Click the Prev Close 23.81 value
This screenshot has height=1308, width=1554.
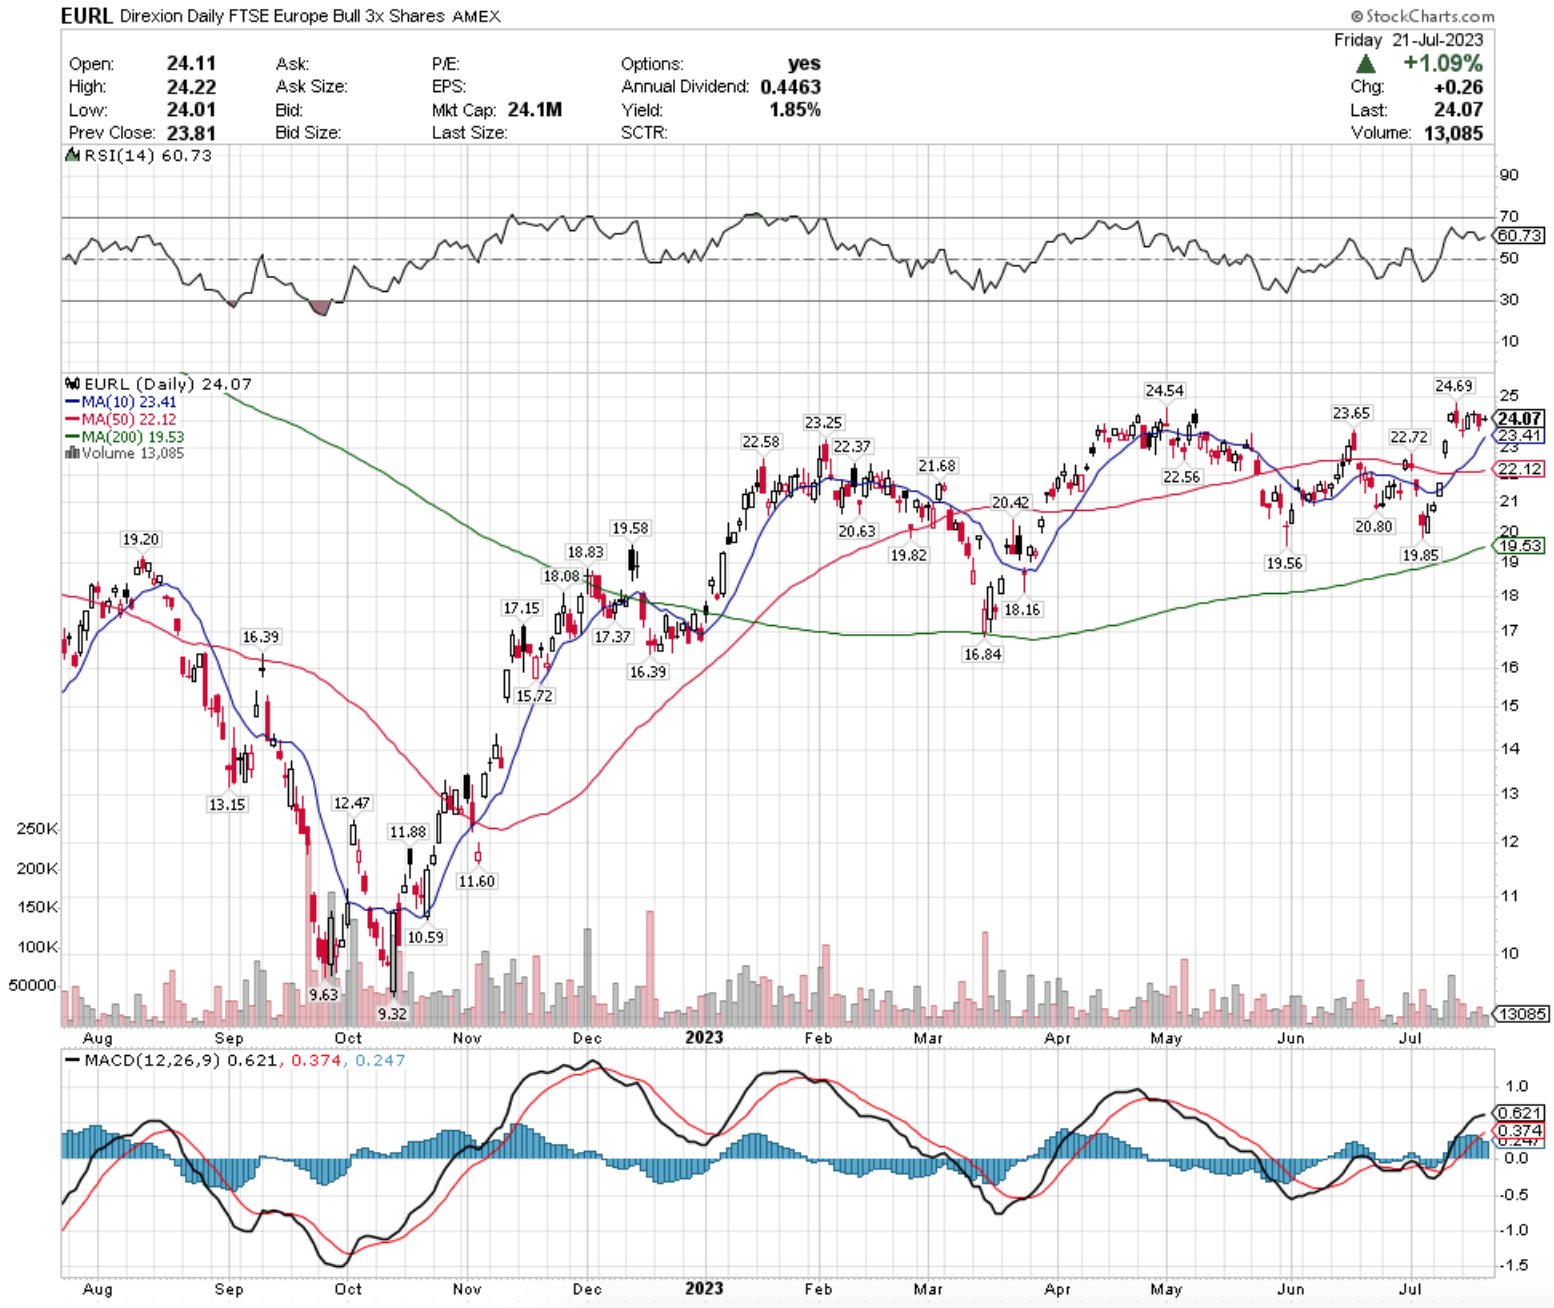click(191, 133)
